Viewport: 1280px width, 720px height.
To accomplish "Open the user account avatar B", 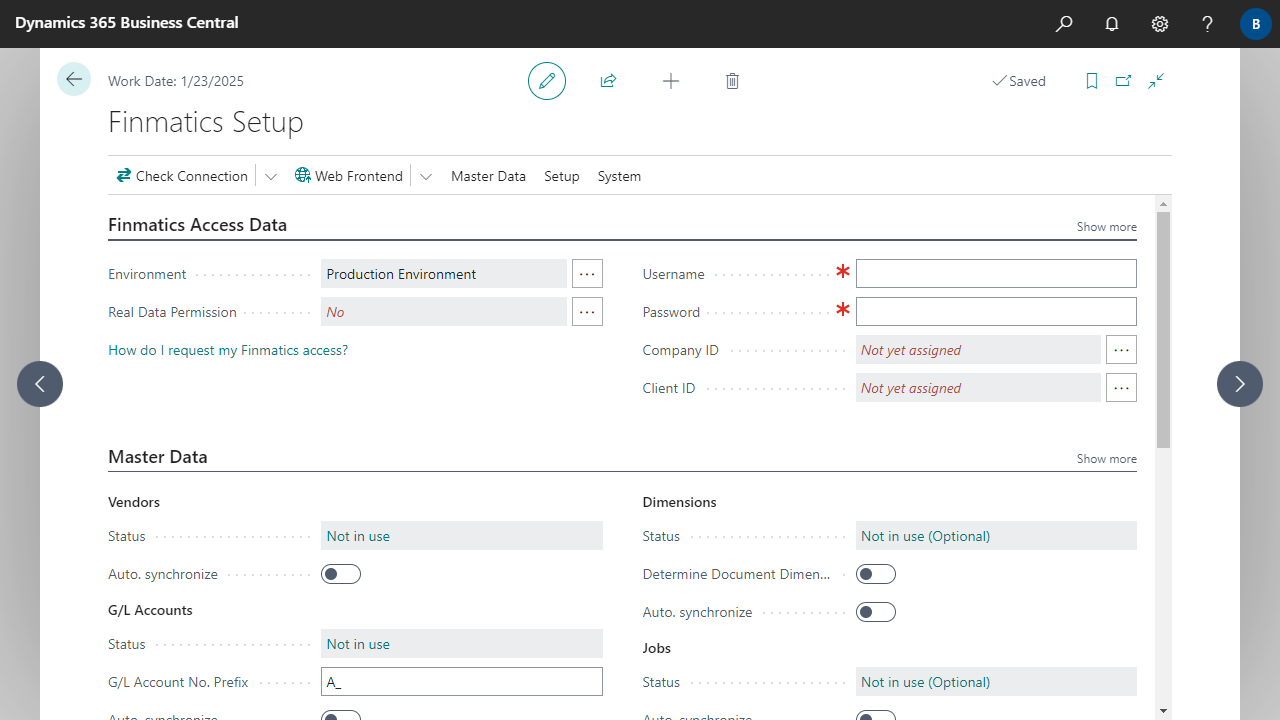I will 1256,24.
